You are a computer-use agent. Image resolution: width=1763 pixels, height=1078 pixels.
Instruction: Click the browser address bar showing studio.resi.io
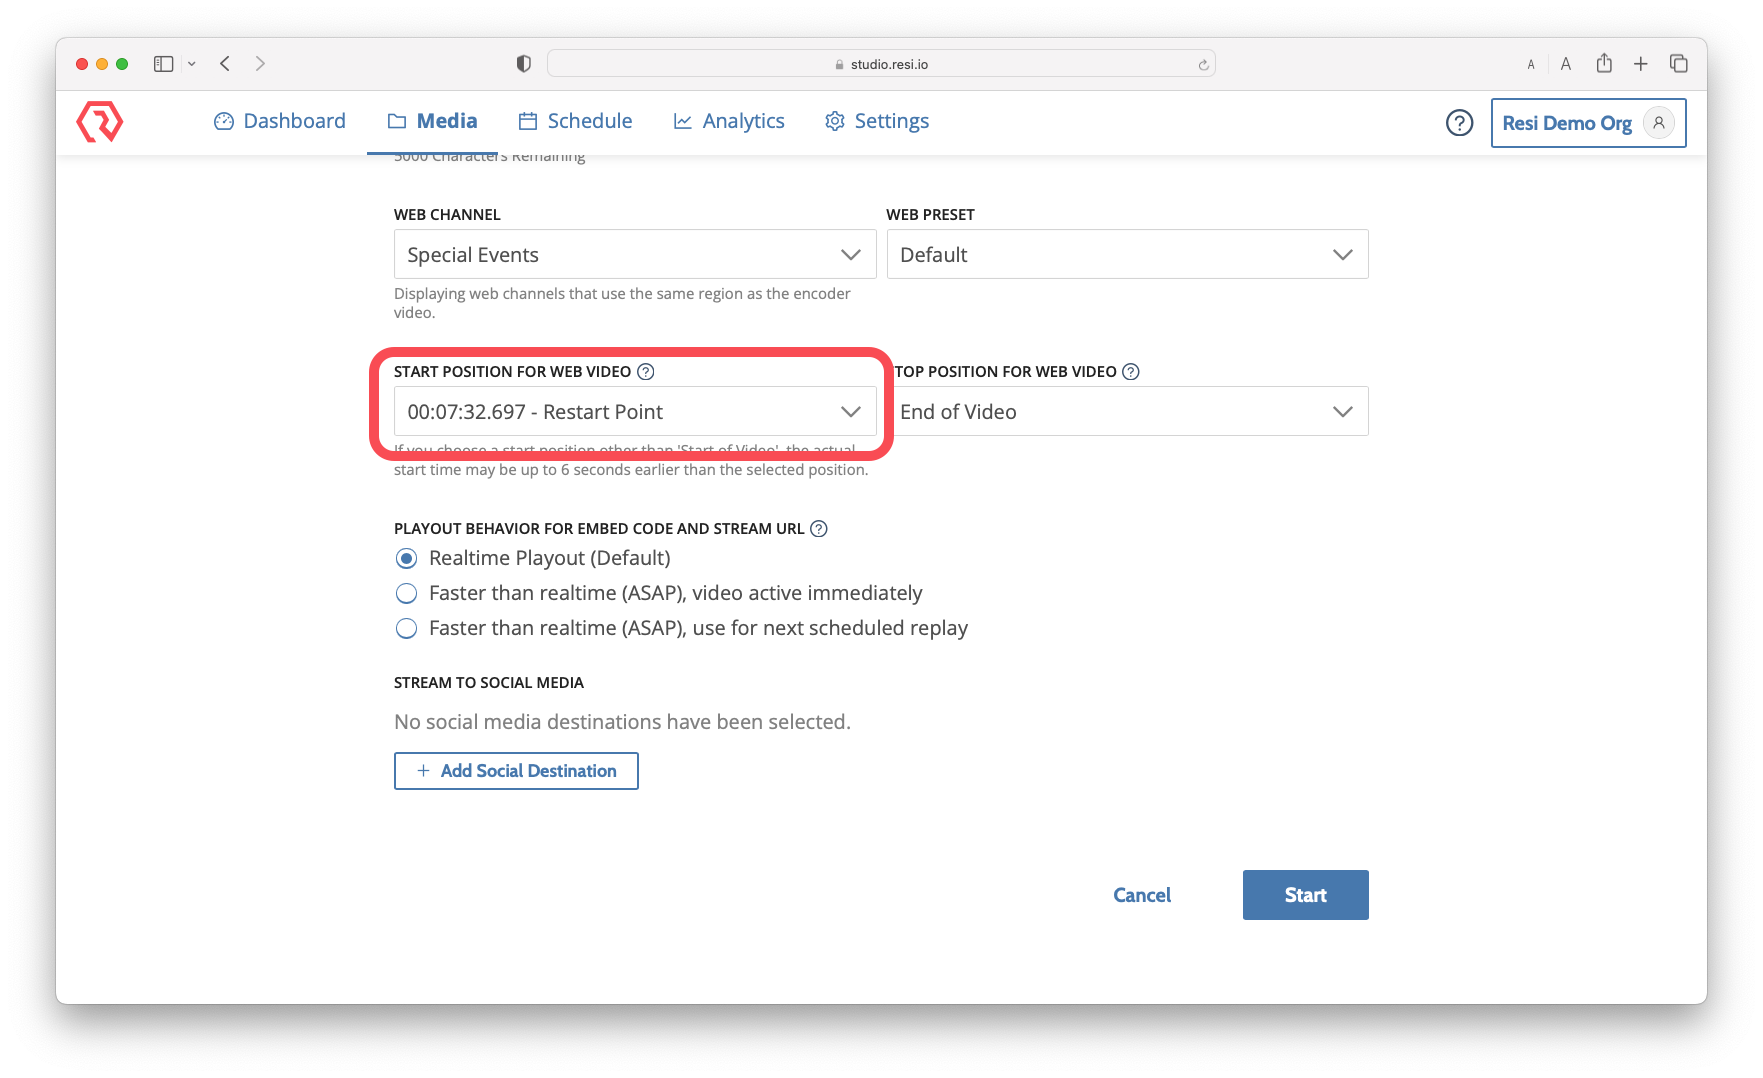click(x=880, y=62)
